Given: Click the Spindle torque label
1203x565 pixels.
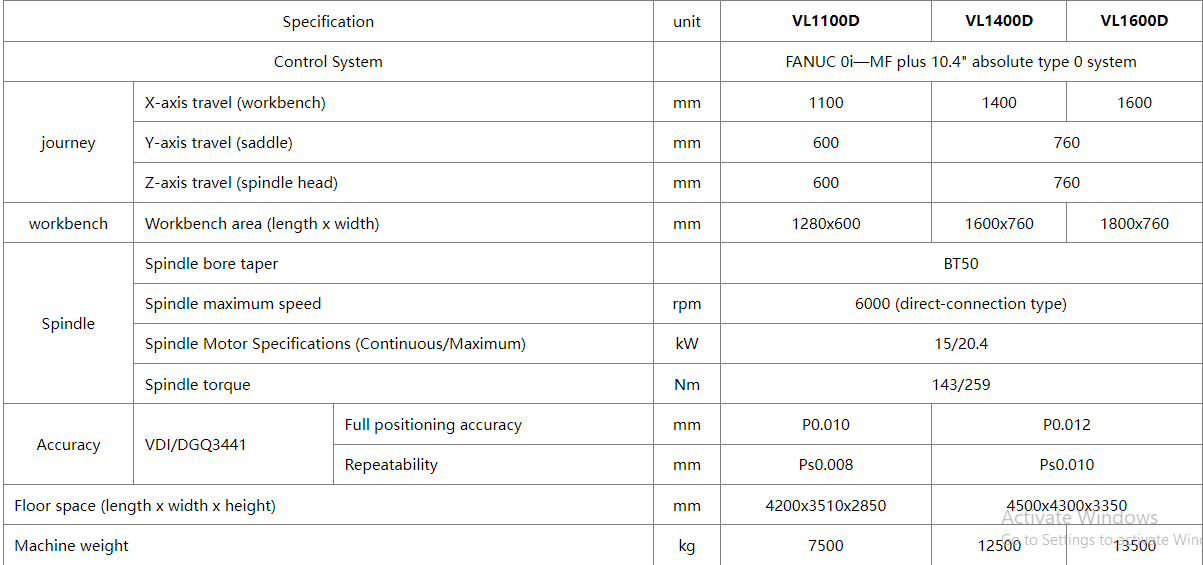Looking at the screenshot, I should coord(198,385).
